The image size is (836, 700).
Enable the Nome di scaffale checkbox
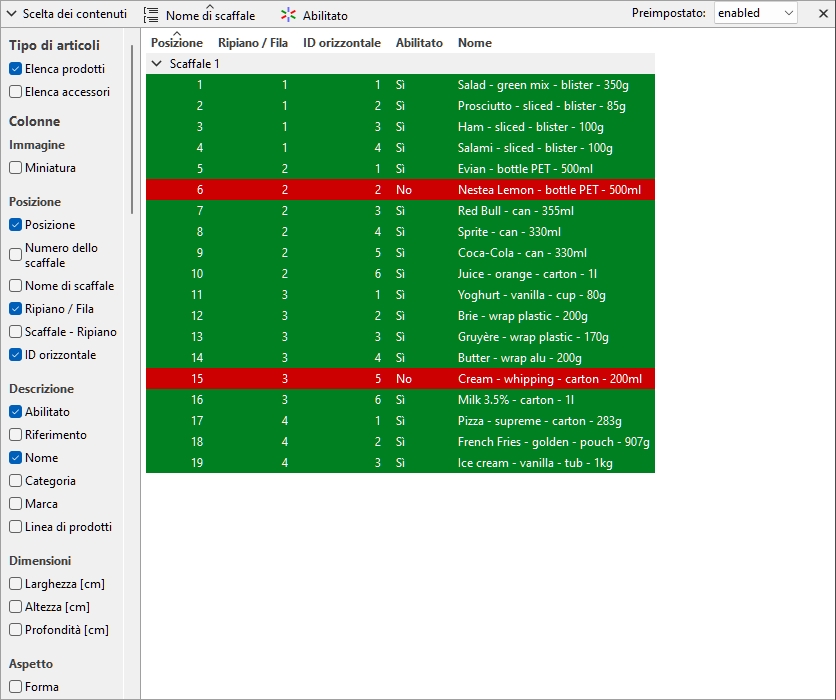pos(15,286)
